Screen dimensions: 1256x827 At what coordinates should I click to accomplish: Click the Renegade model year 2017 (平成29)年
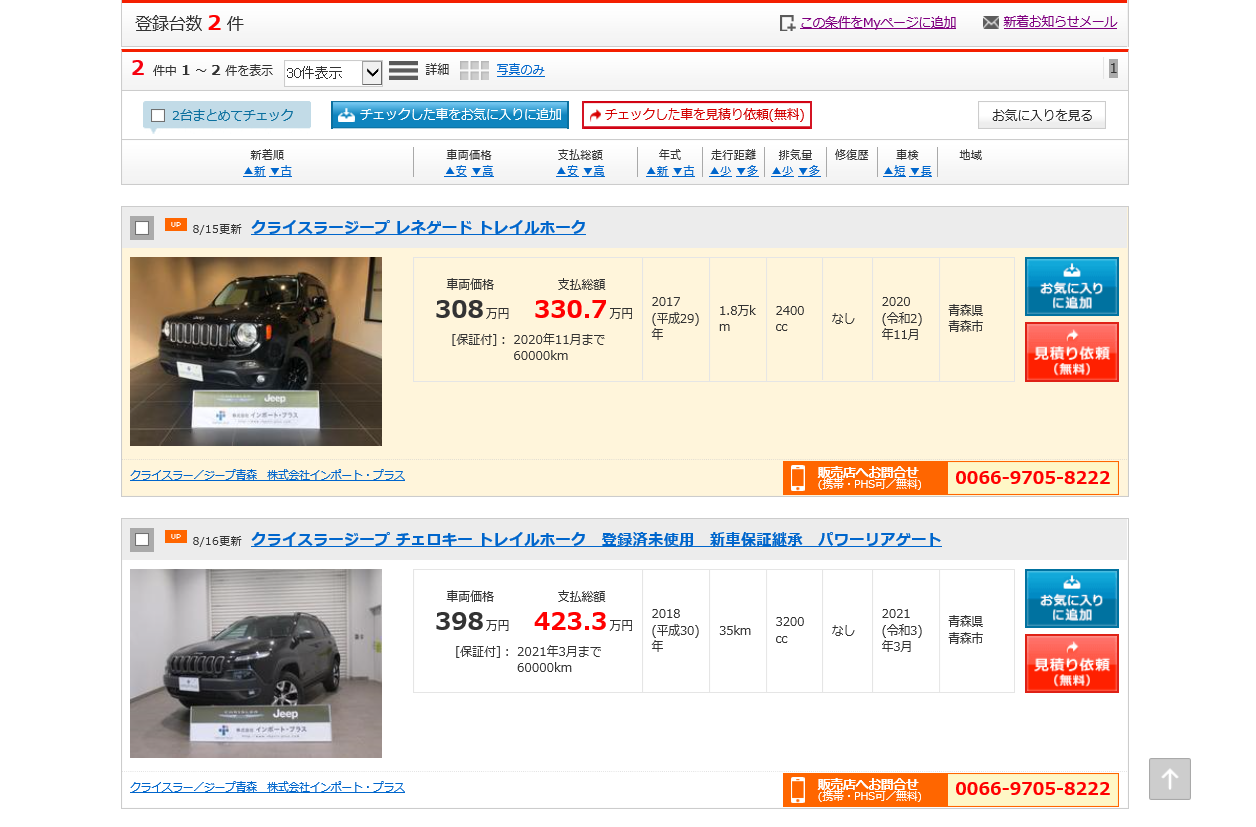point(676,318)
